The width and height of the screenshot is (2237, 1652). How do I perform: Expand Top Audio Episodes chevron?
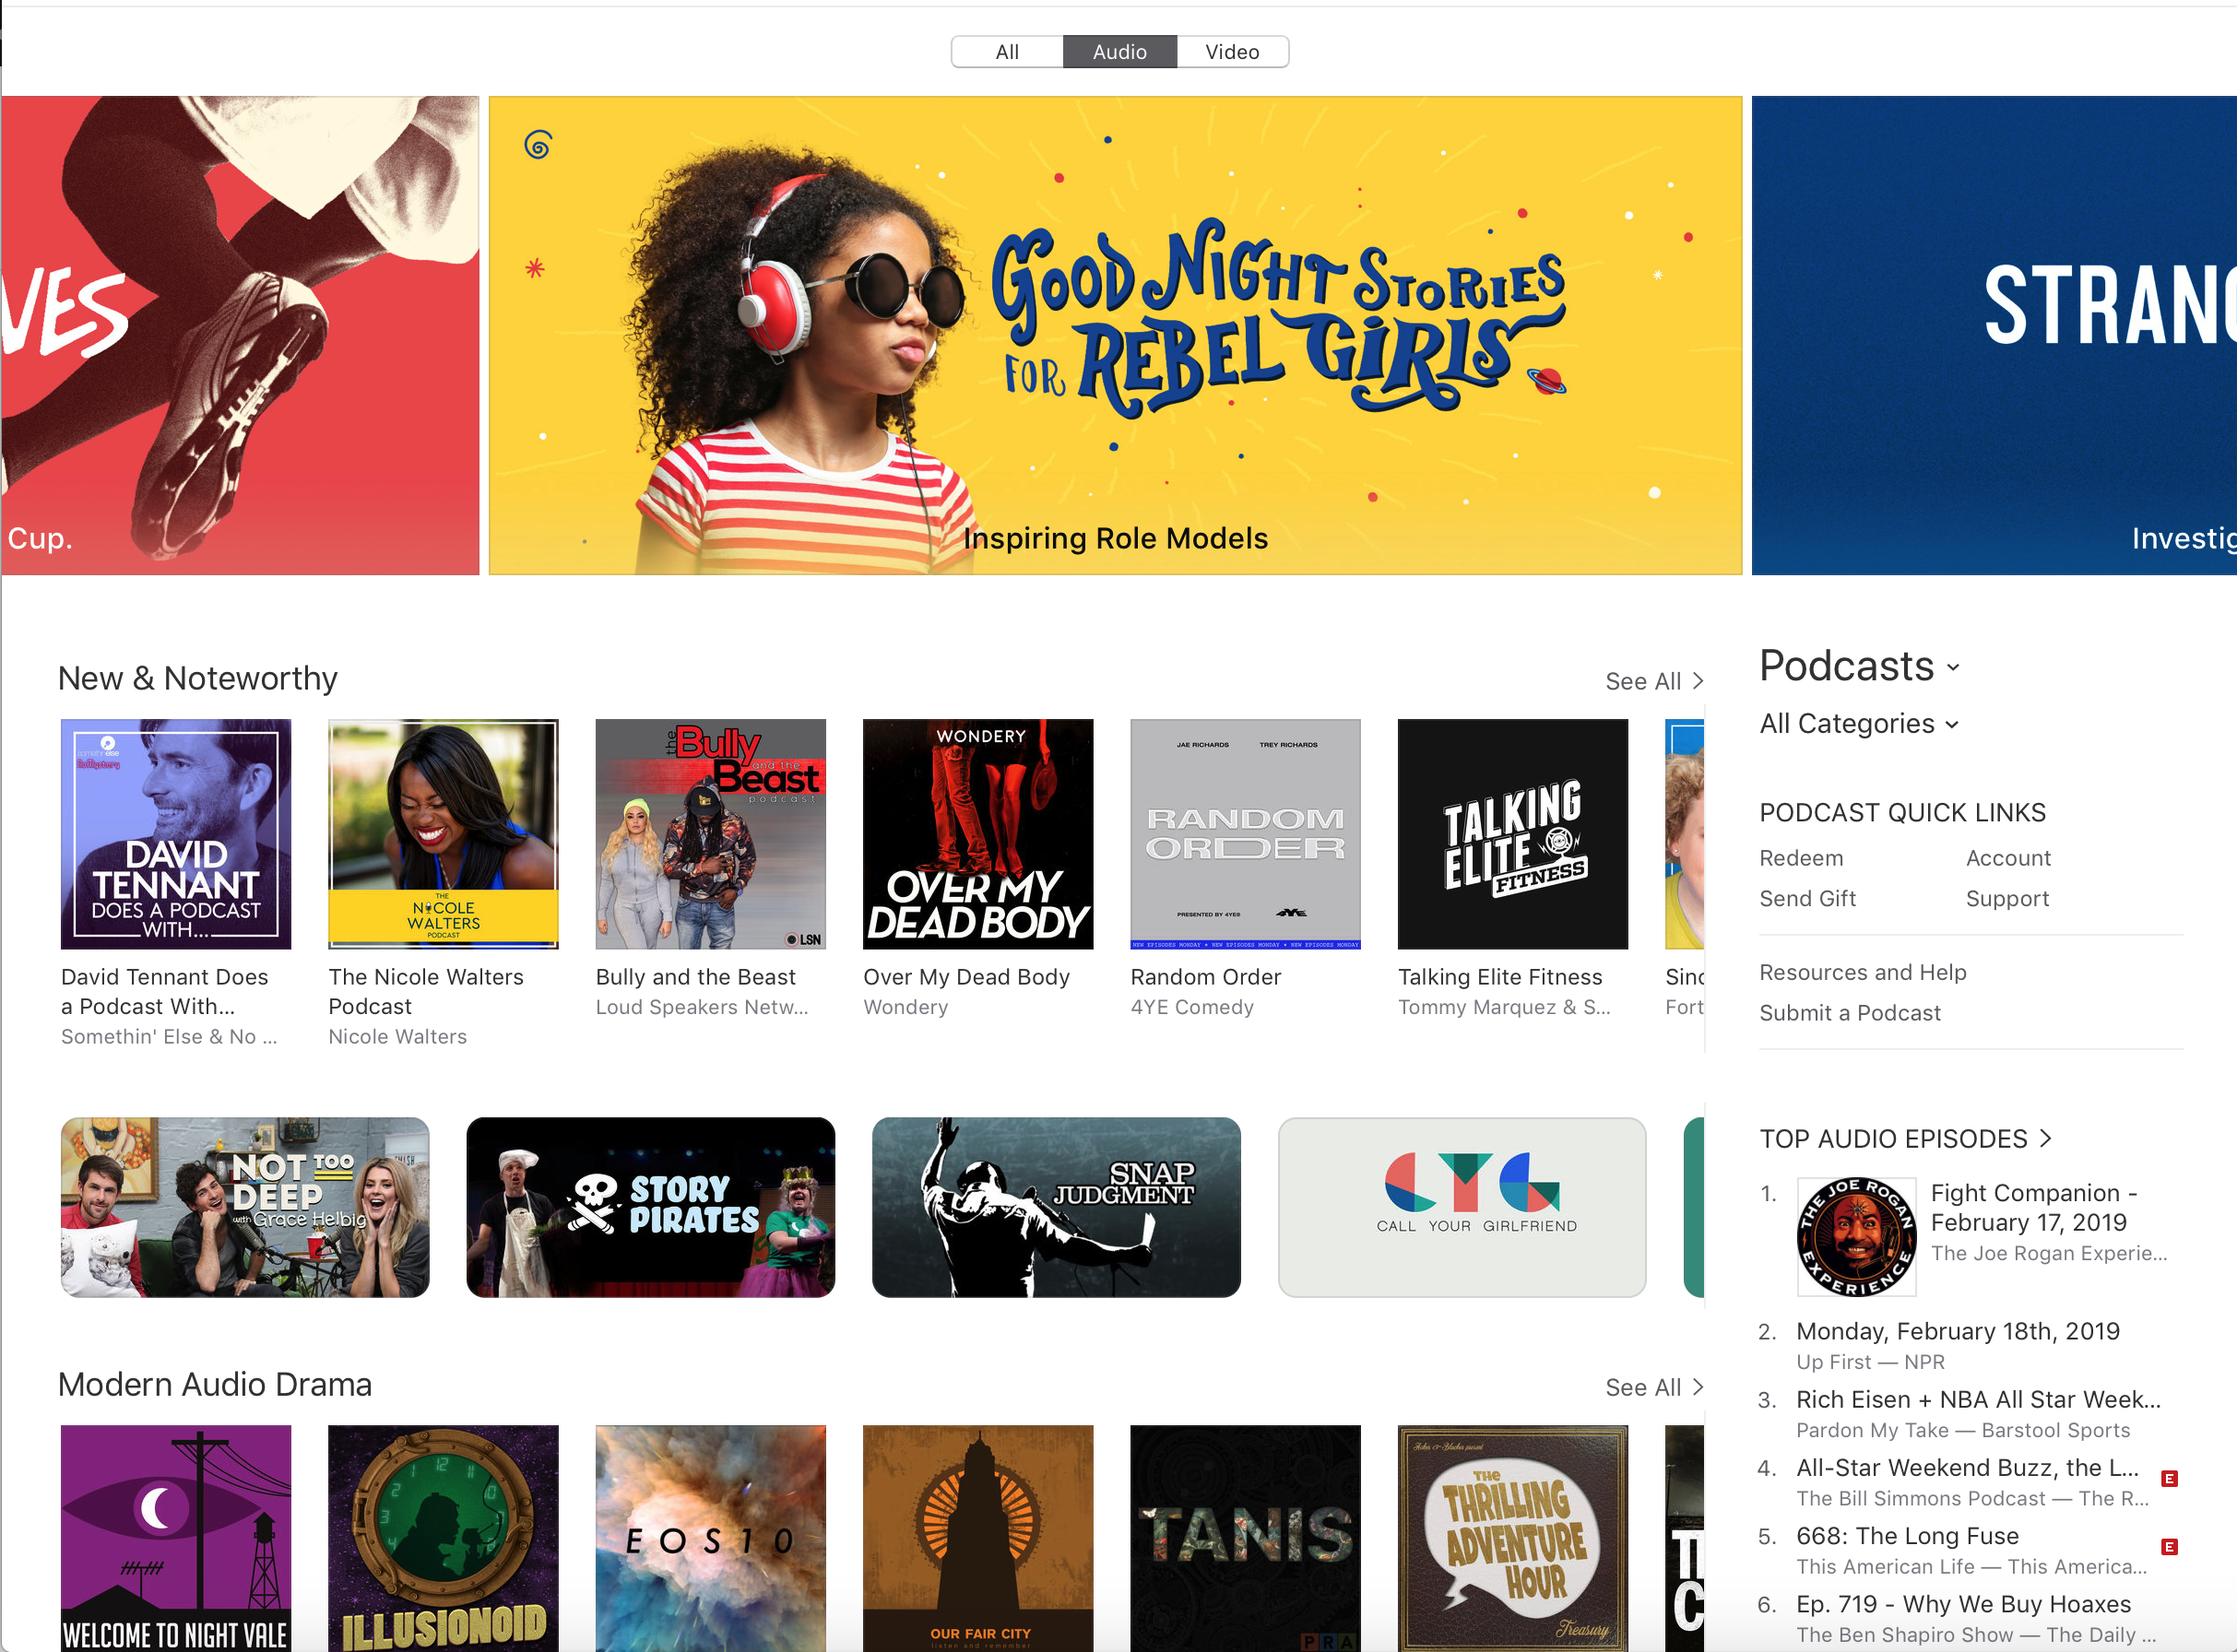click(x=2045, y=1138)
